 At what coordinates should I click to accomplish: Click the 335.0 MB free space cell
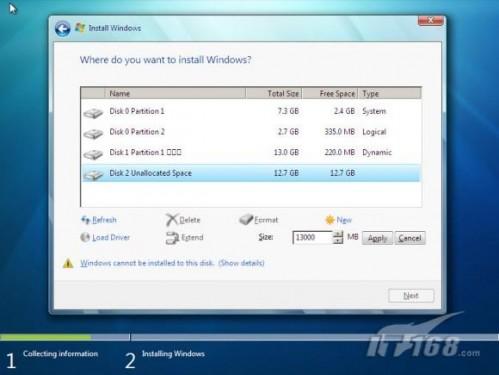[x=340, y=132]
